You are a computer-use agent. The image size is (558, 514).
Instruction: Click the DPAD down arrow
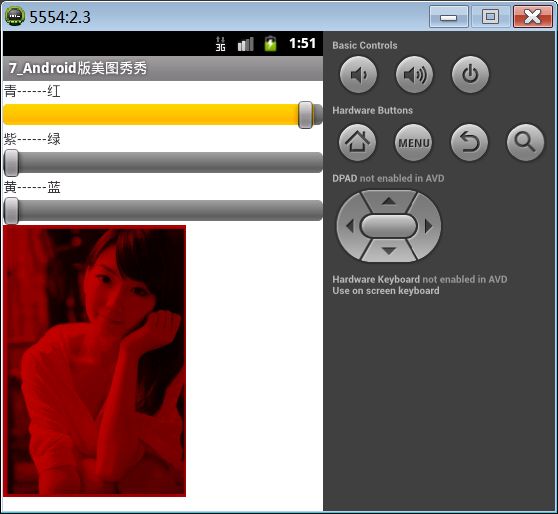389,251
